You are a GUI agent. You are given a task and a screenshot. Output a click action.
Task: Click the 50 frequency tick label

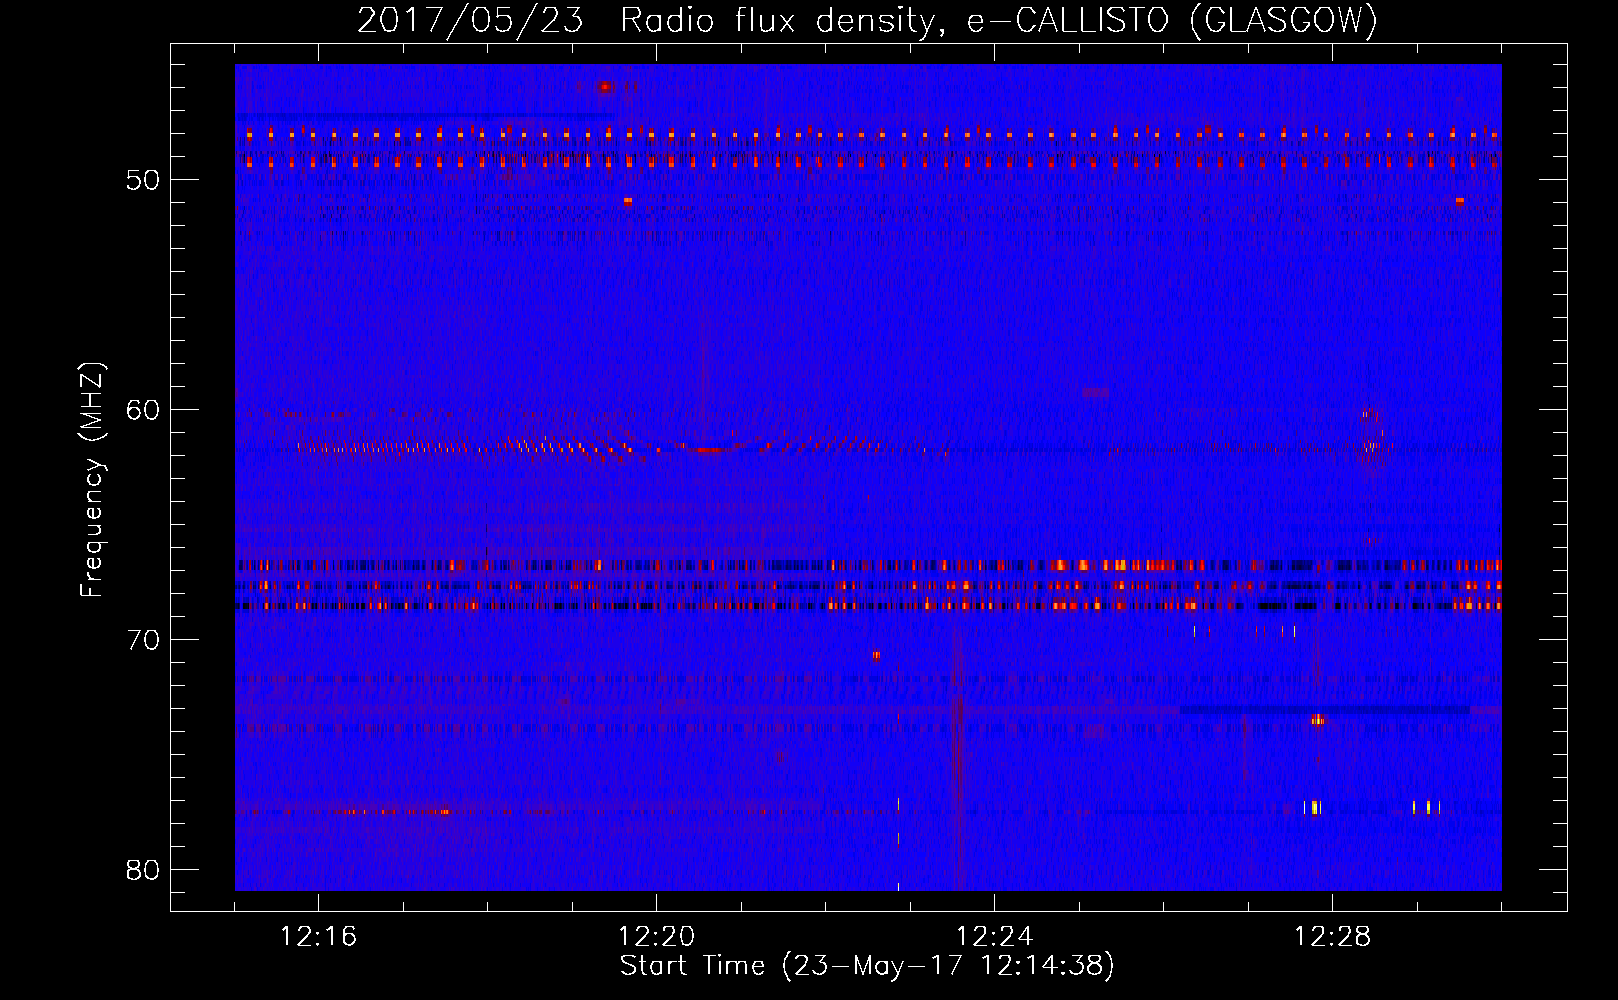[x=143, y=180]
